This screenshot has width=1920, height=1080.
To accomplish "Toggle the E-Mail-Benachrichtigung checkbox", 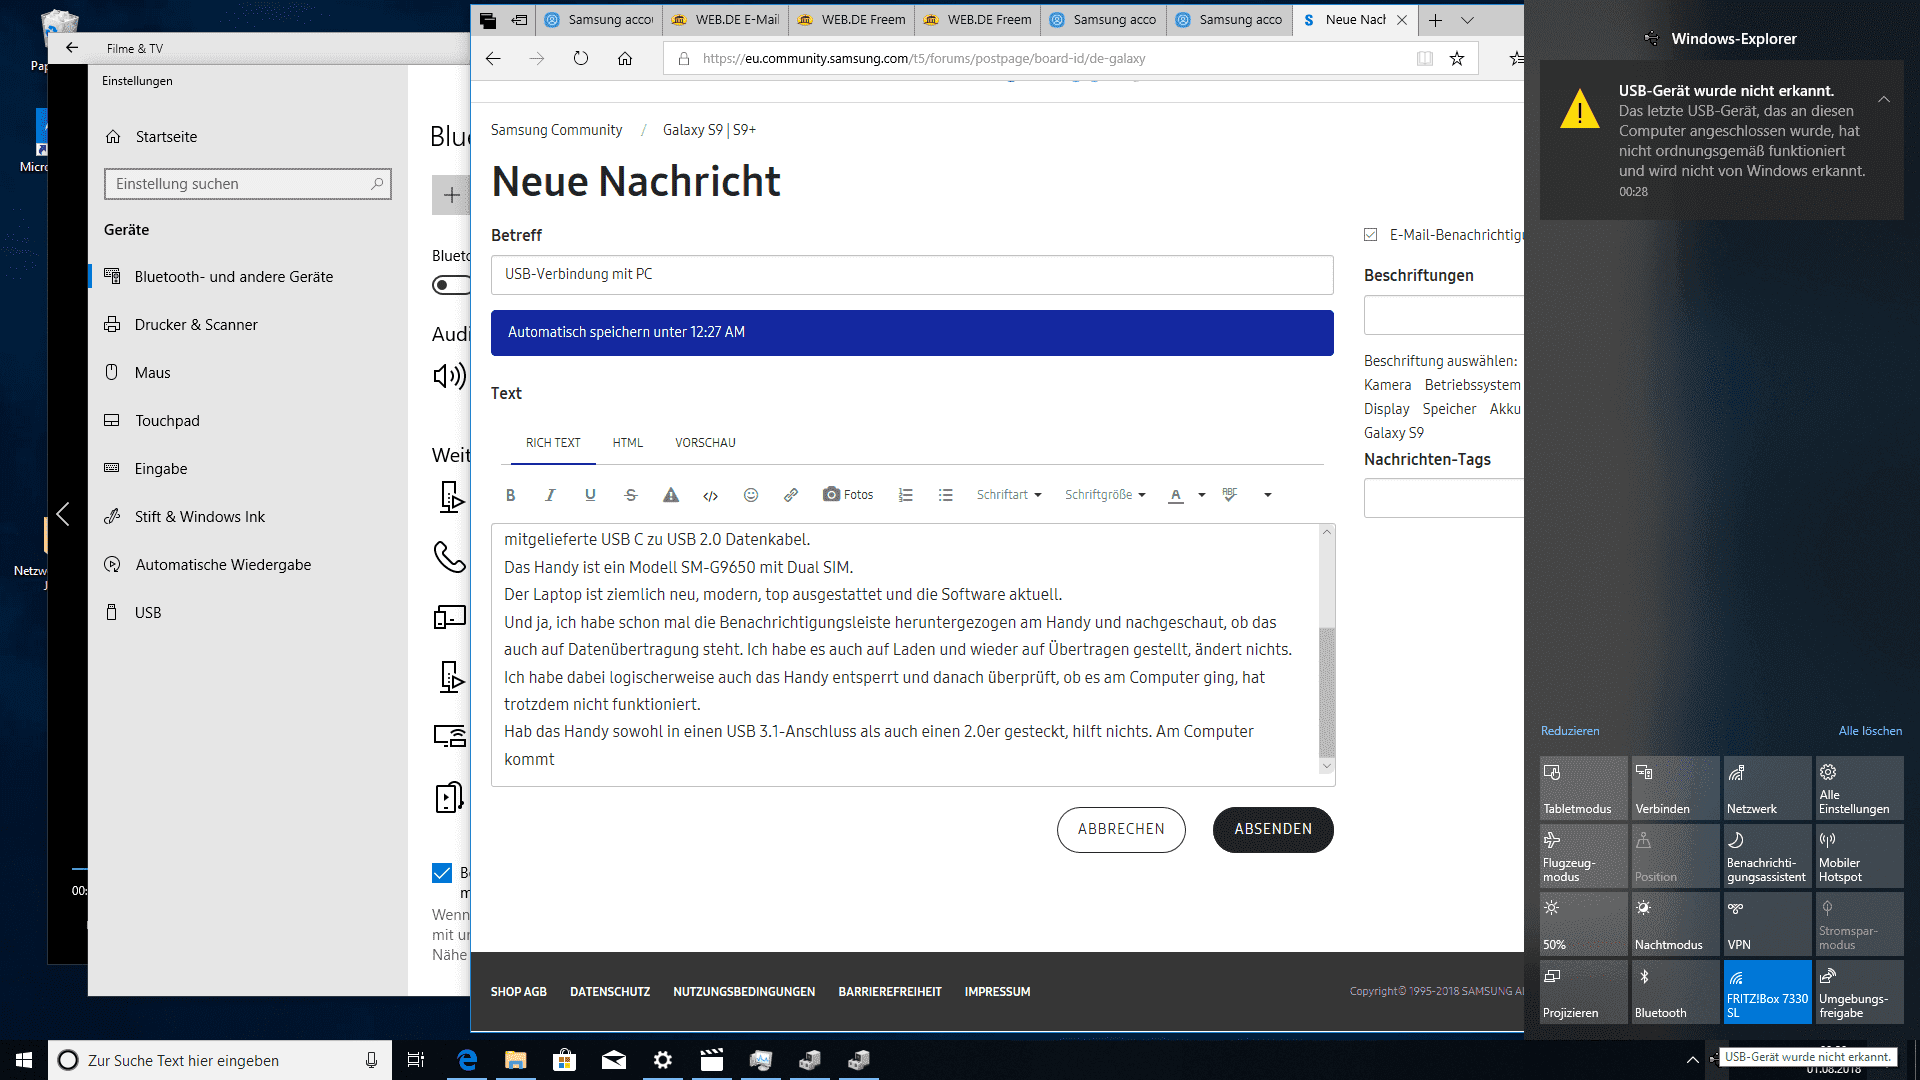I will click(1371, 235).
